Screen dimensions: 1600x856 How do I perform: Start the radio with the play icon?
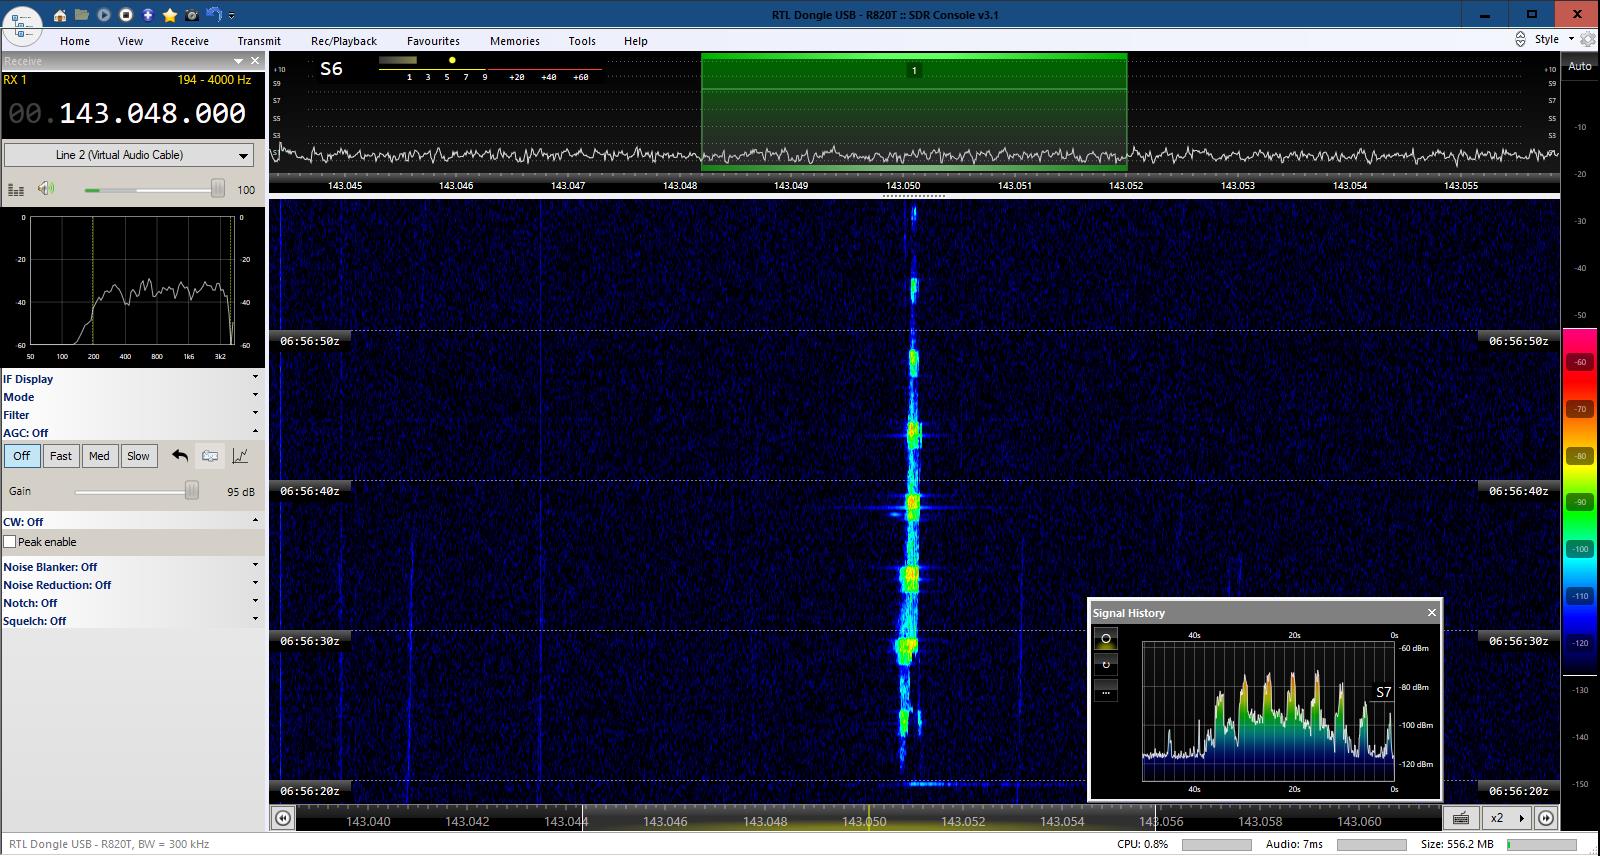tap(104, 15)
